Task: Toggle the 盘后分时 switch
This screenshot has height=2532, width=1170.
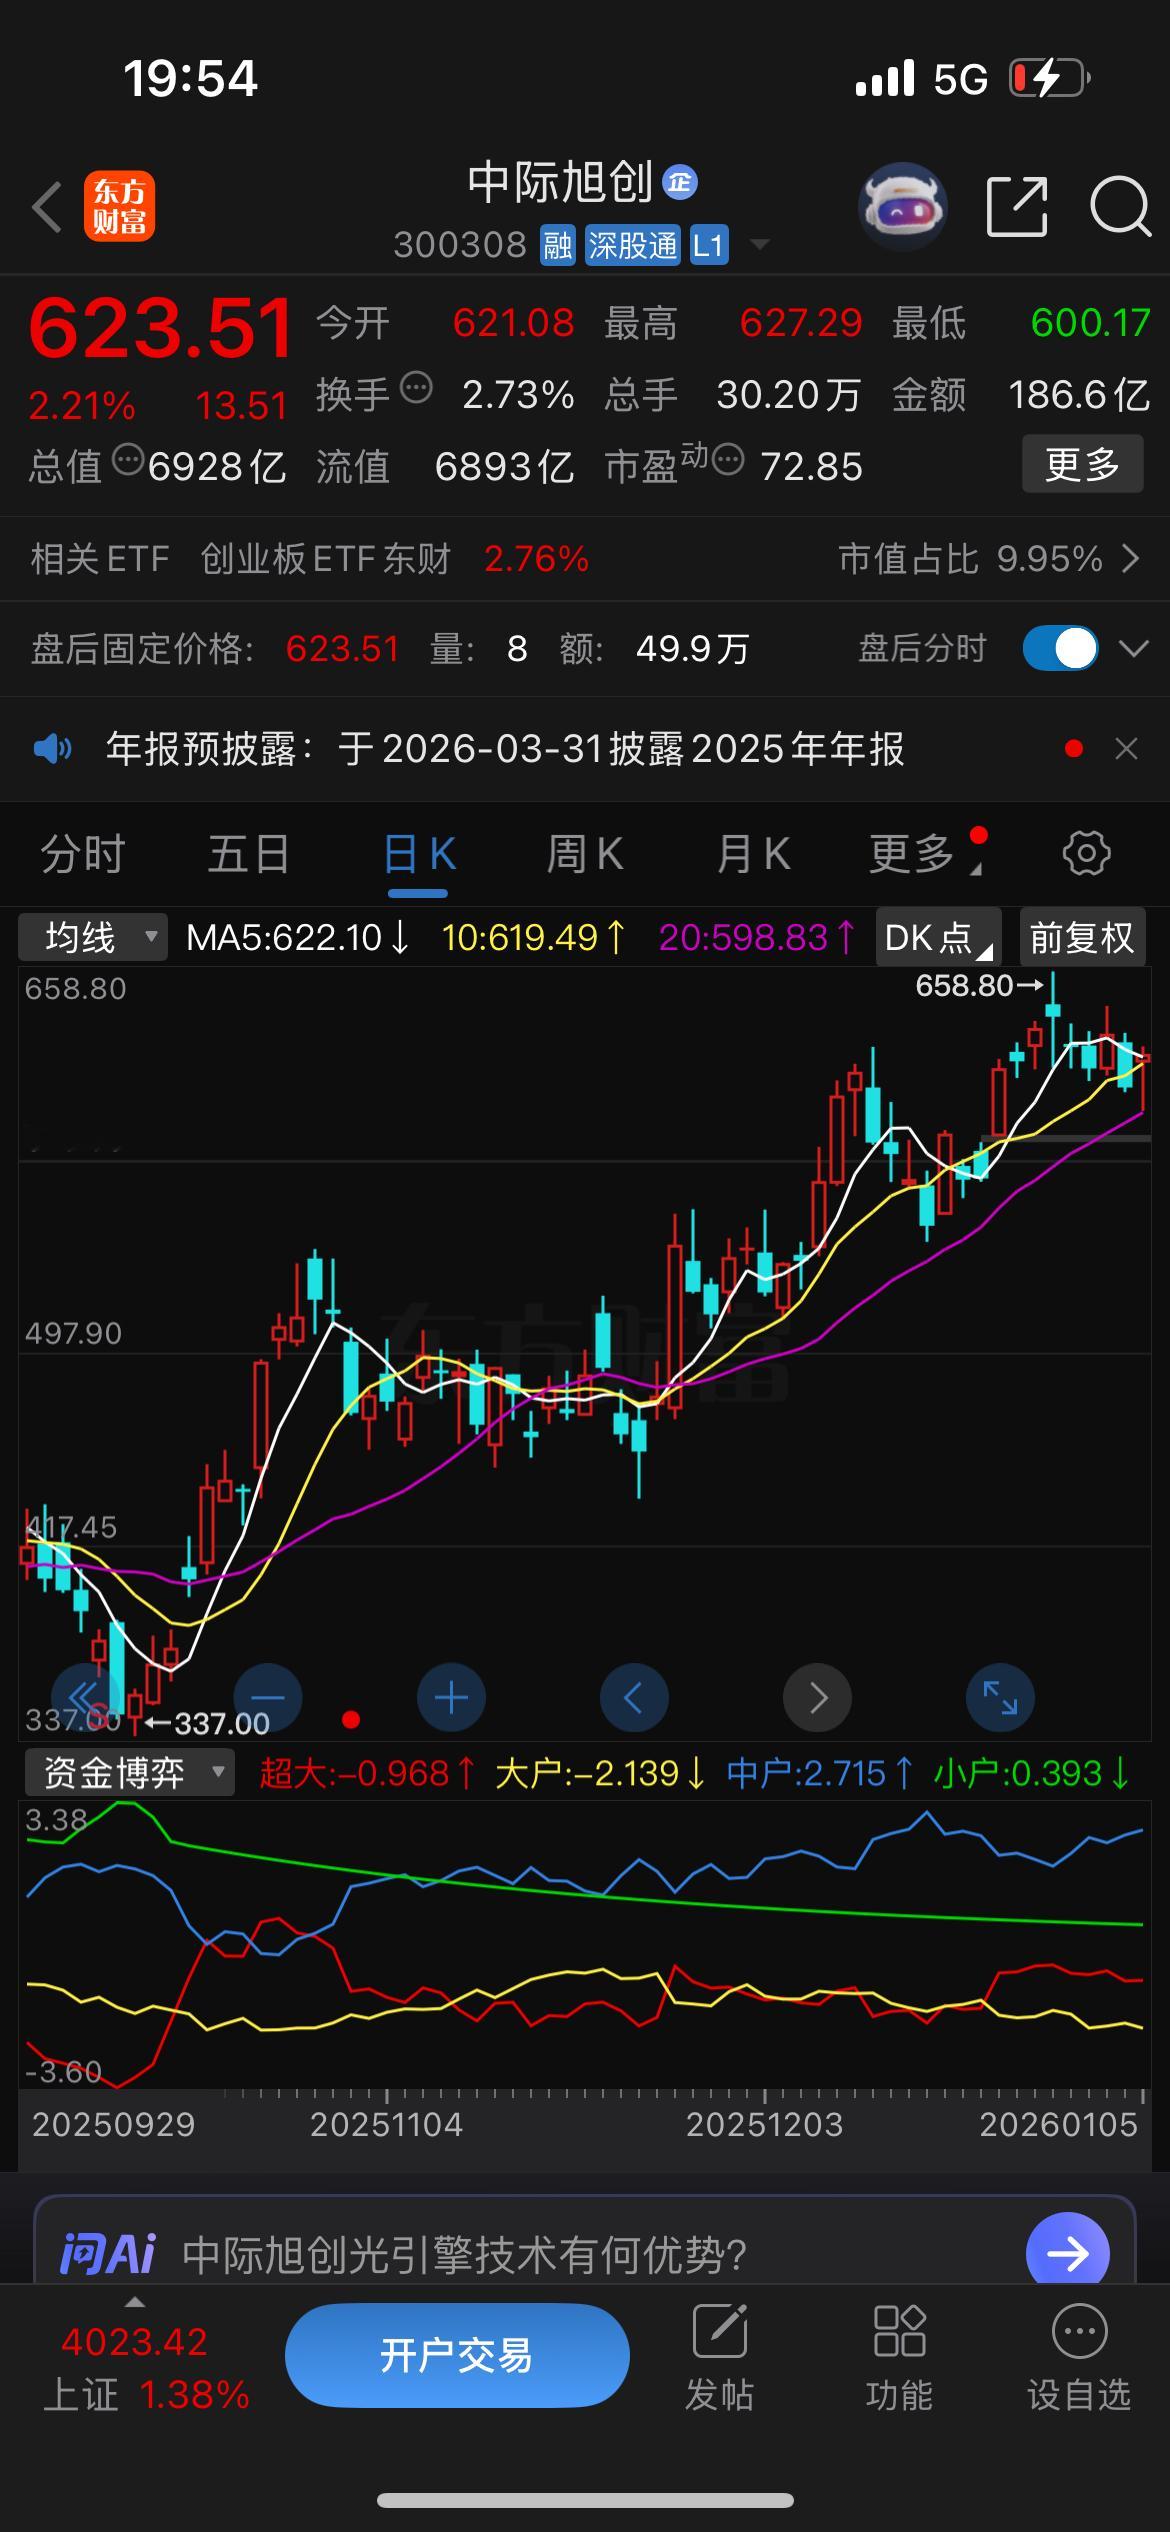Action: coord(1060,648)
